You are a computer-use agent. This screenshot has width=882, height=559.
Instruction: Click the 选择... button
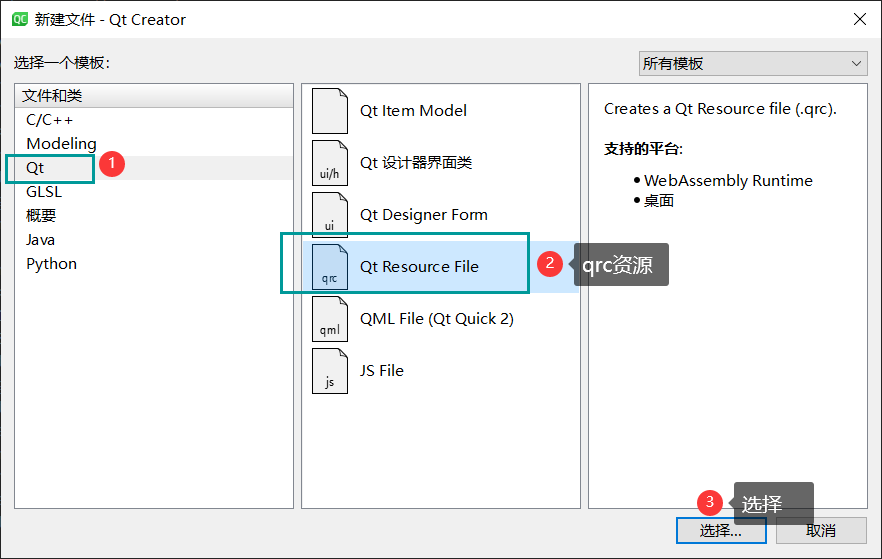pos(721,530)
